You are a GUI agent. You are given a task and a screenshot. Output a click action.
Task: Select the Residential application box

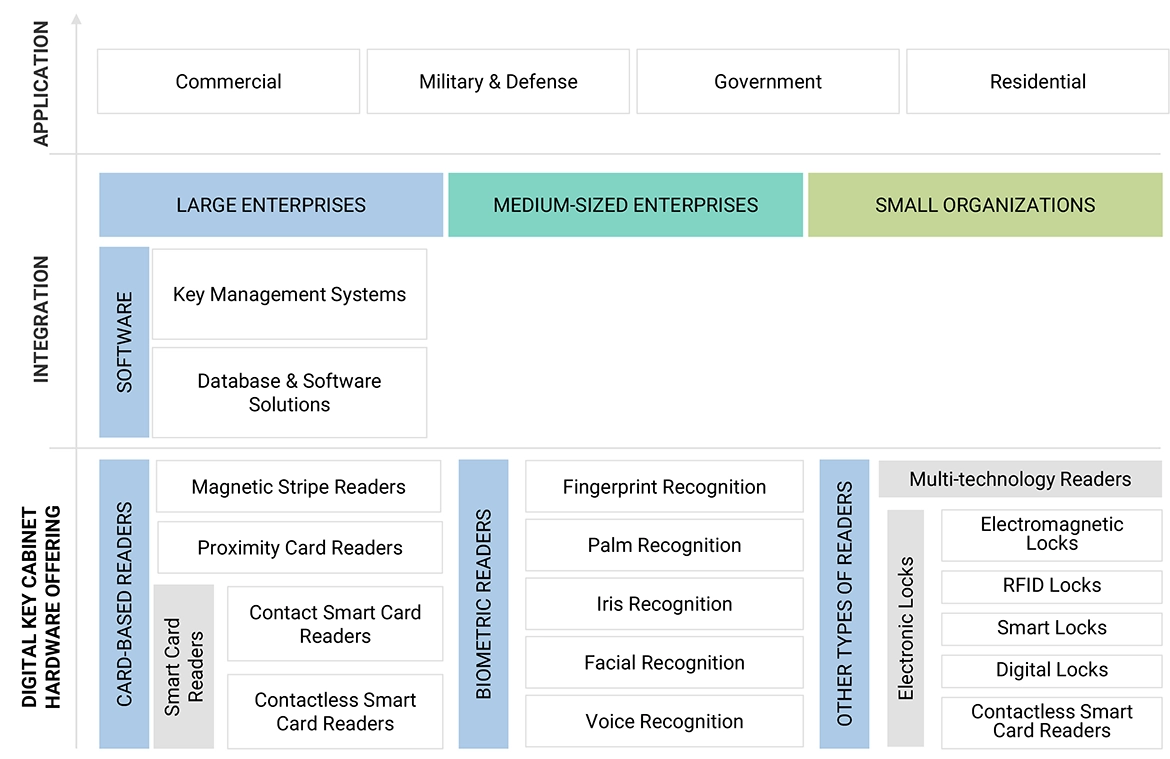(1037, 82)
